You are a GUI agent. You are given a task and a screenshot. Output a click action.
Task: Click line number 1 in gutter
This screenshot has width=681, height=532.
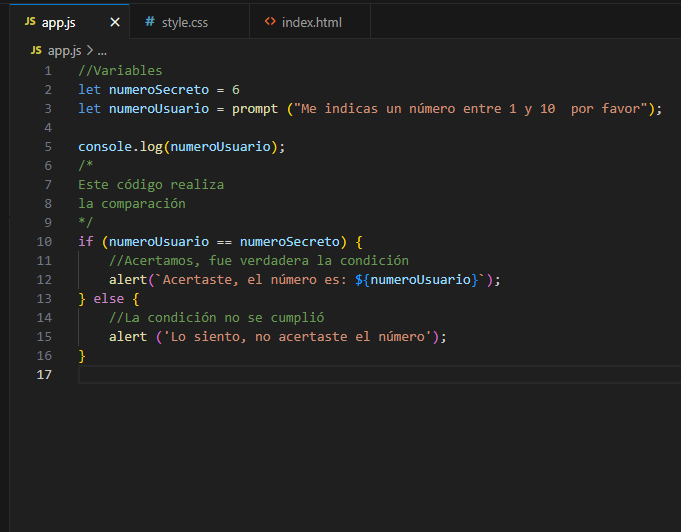pos(48,70)
